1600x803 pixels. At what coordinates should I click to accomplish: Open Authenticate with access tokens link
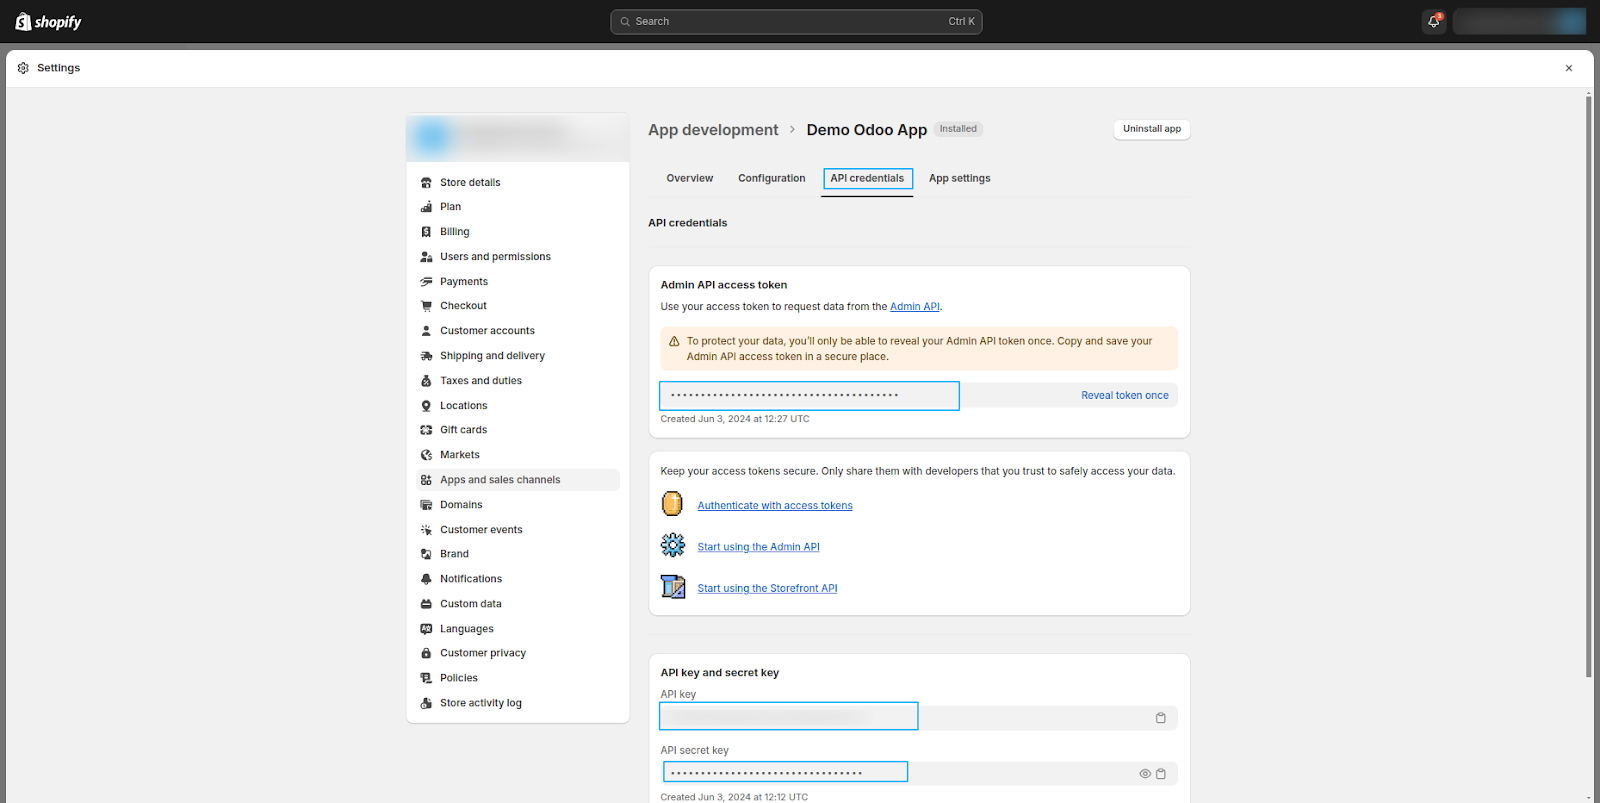[x=775, y=506]
